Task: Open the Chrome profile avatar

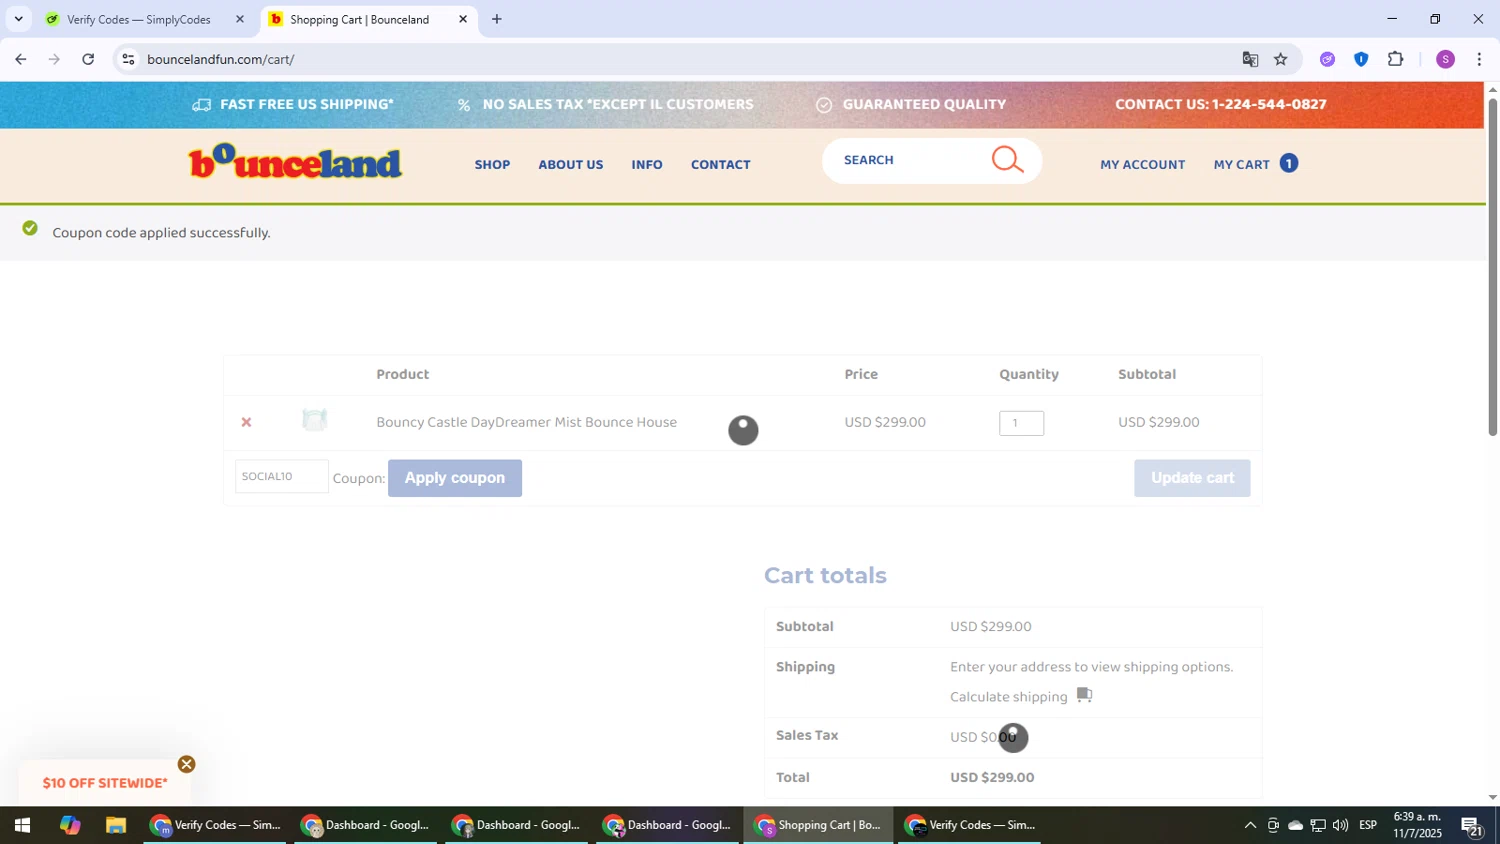Action: (1445, 59)
